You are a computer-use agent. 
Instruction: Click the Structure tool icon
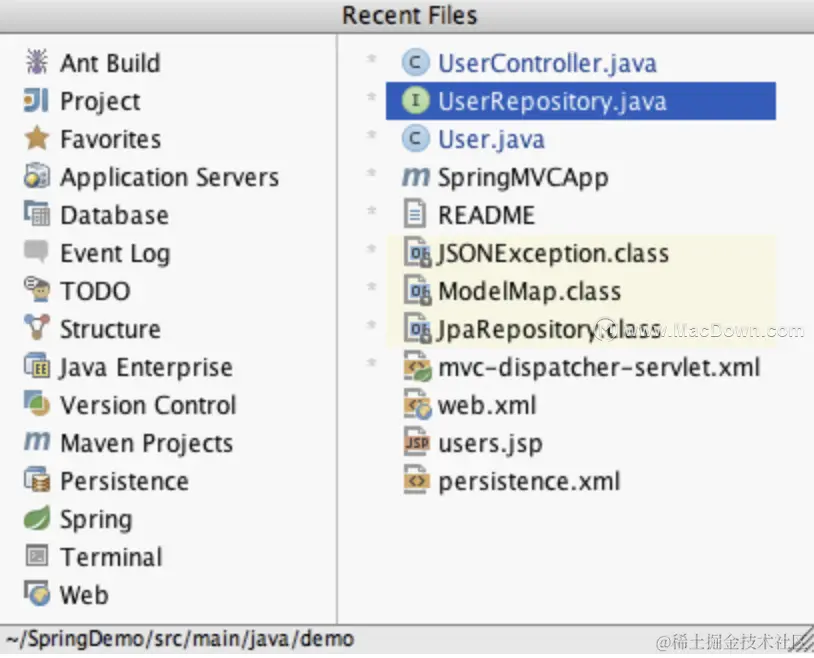pos(36,329)
